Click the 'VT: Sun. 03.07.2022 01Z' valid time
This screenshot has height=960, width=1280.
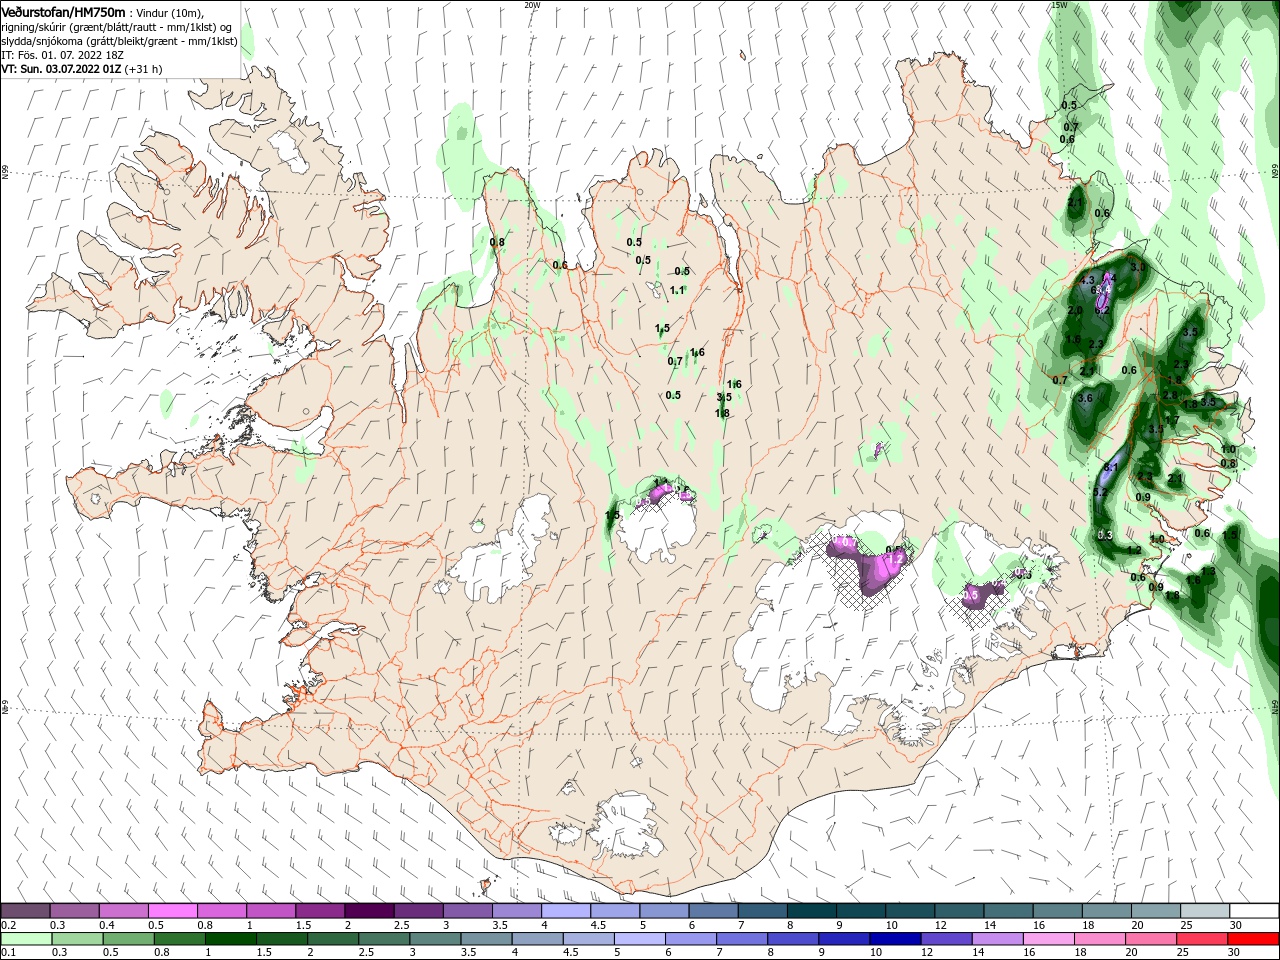[61, 69]
